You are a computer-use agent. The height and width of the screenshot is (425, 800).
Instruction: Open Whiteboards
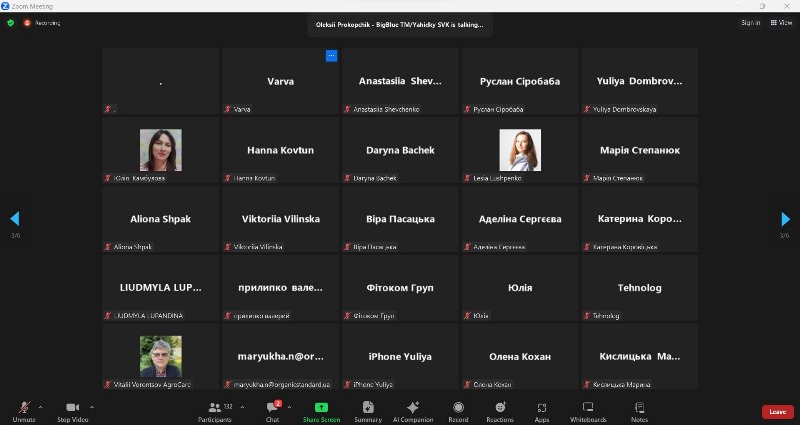(588, 410)
